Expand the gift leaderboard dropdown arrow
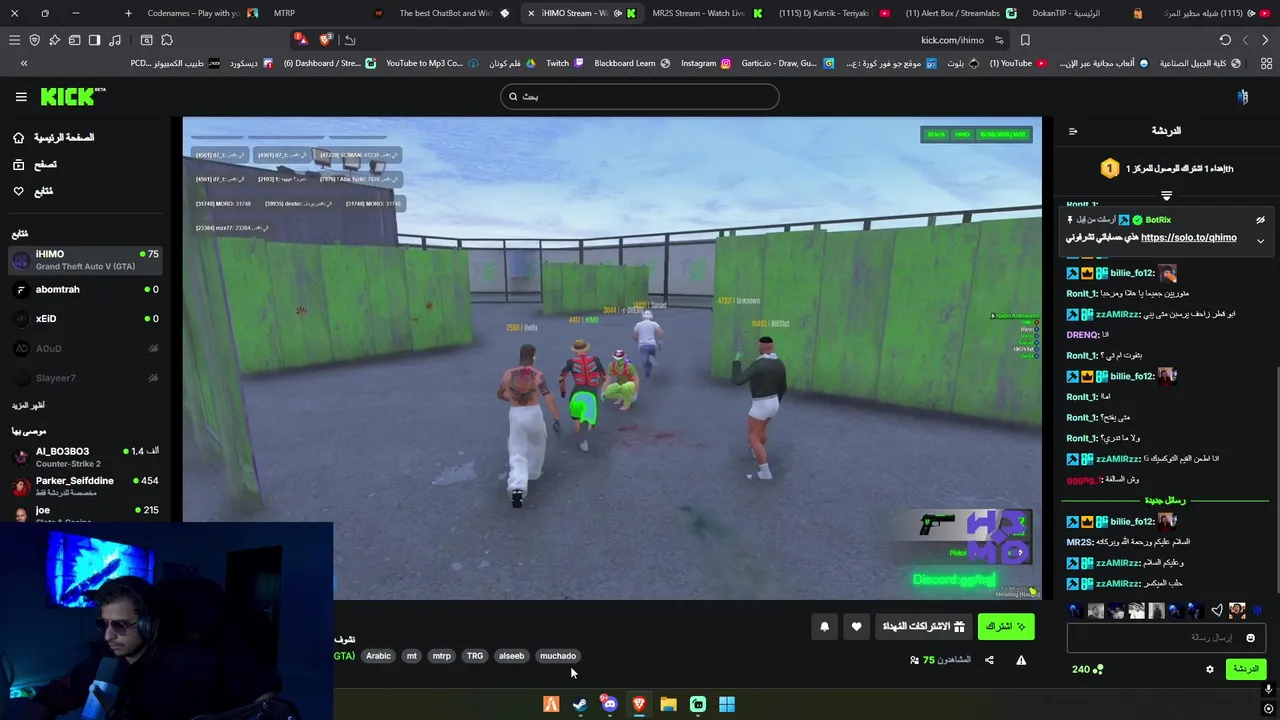Viewport: 1280px width, 720px height. click(1166, 195)
